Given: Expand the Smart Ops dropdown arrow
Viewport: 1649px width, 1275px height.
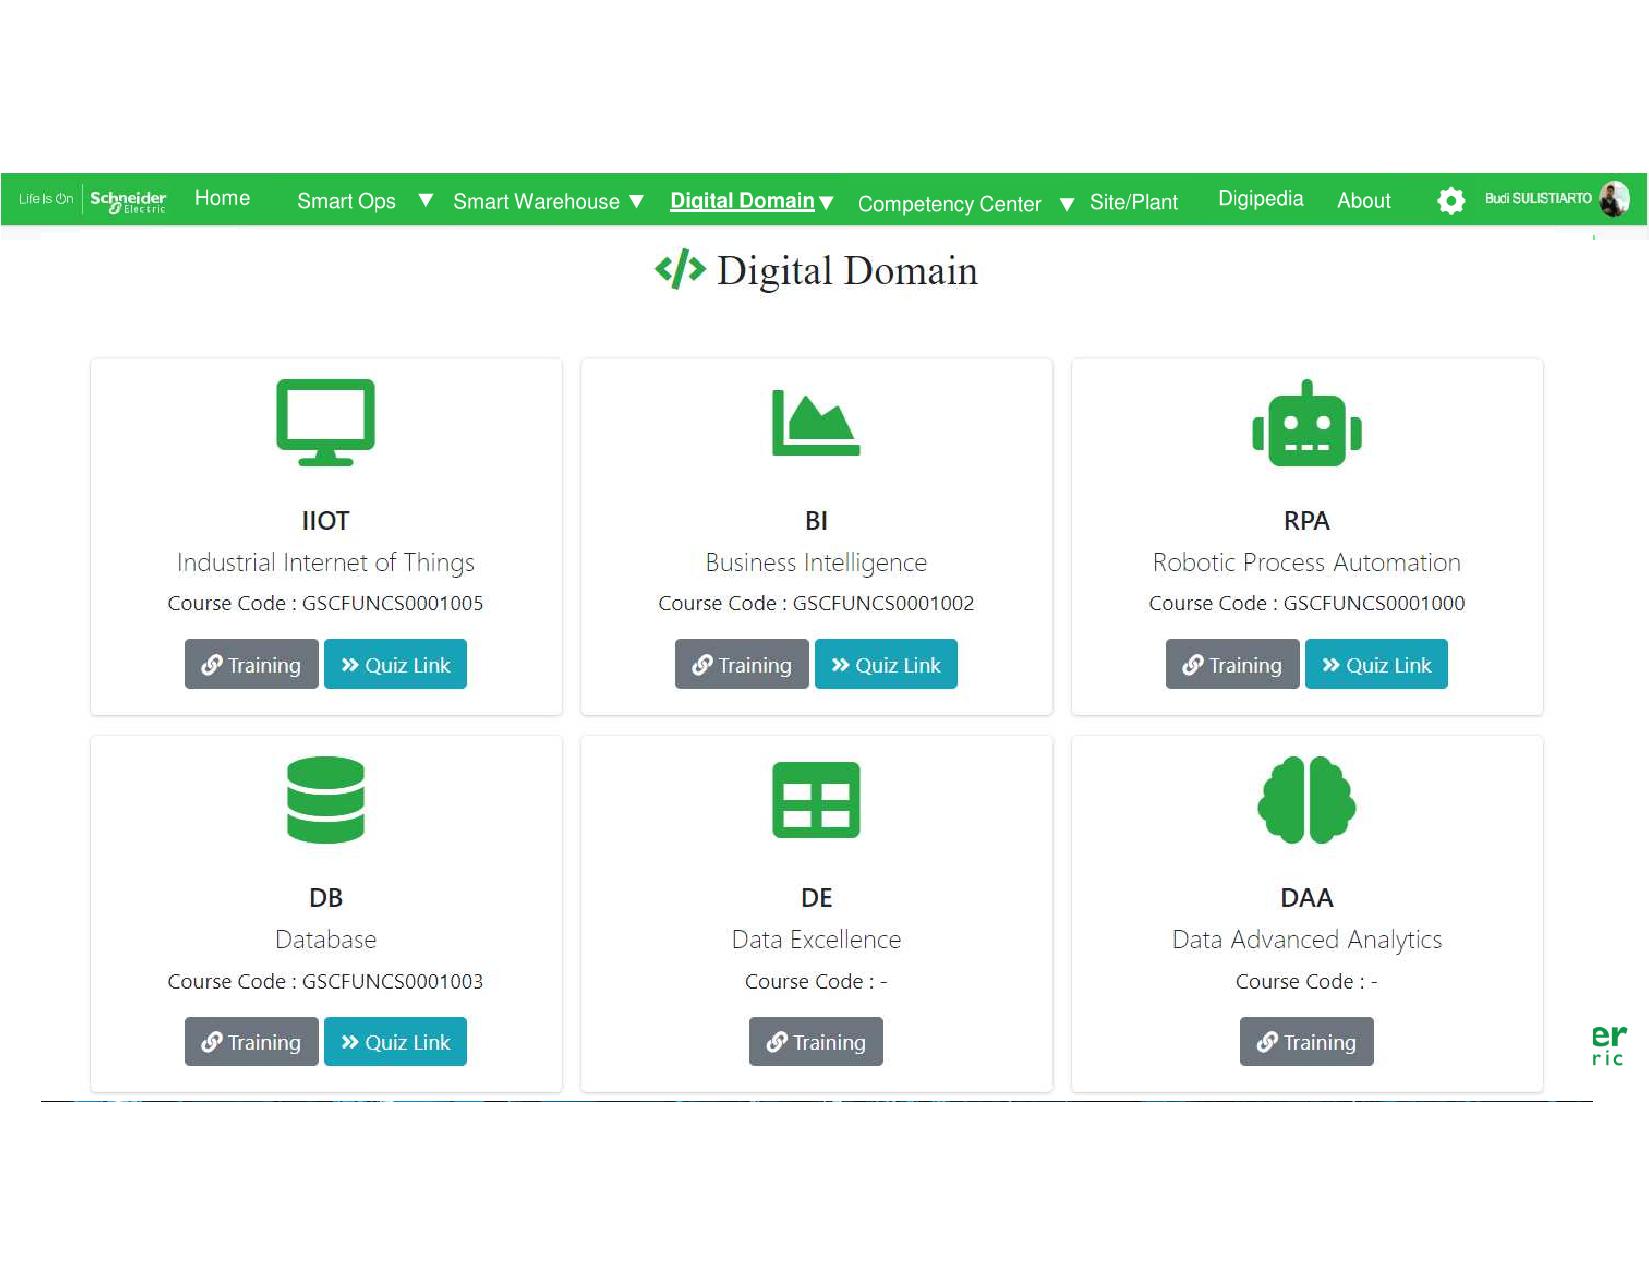Looking at the screenshot, I should click(x=425, y=201).
